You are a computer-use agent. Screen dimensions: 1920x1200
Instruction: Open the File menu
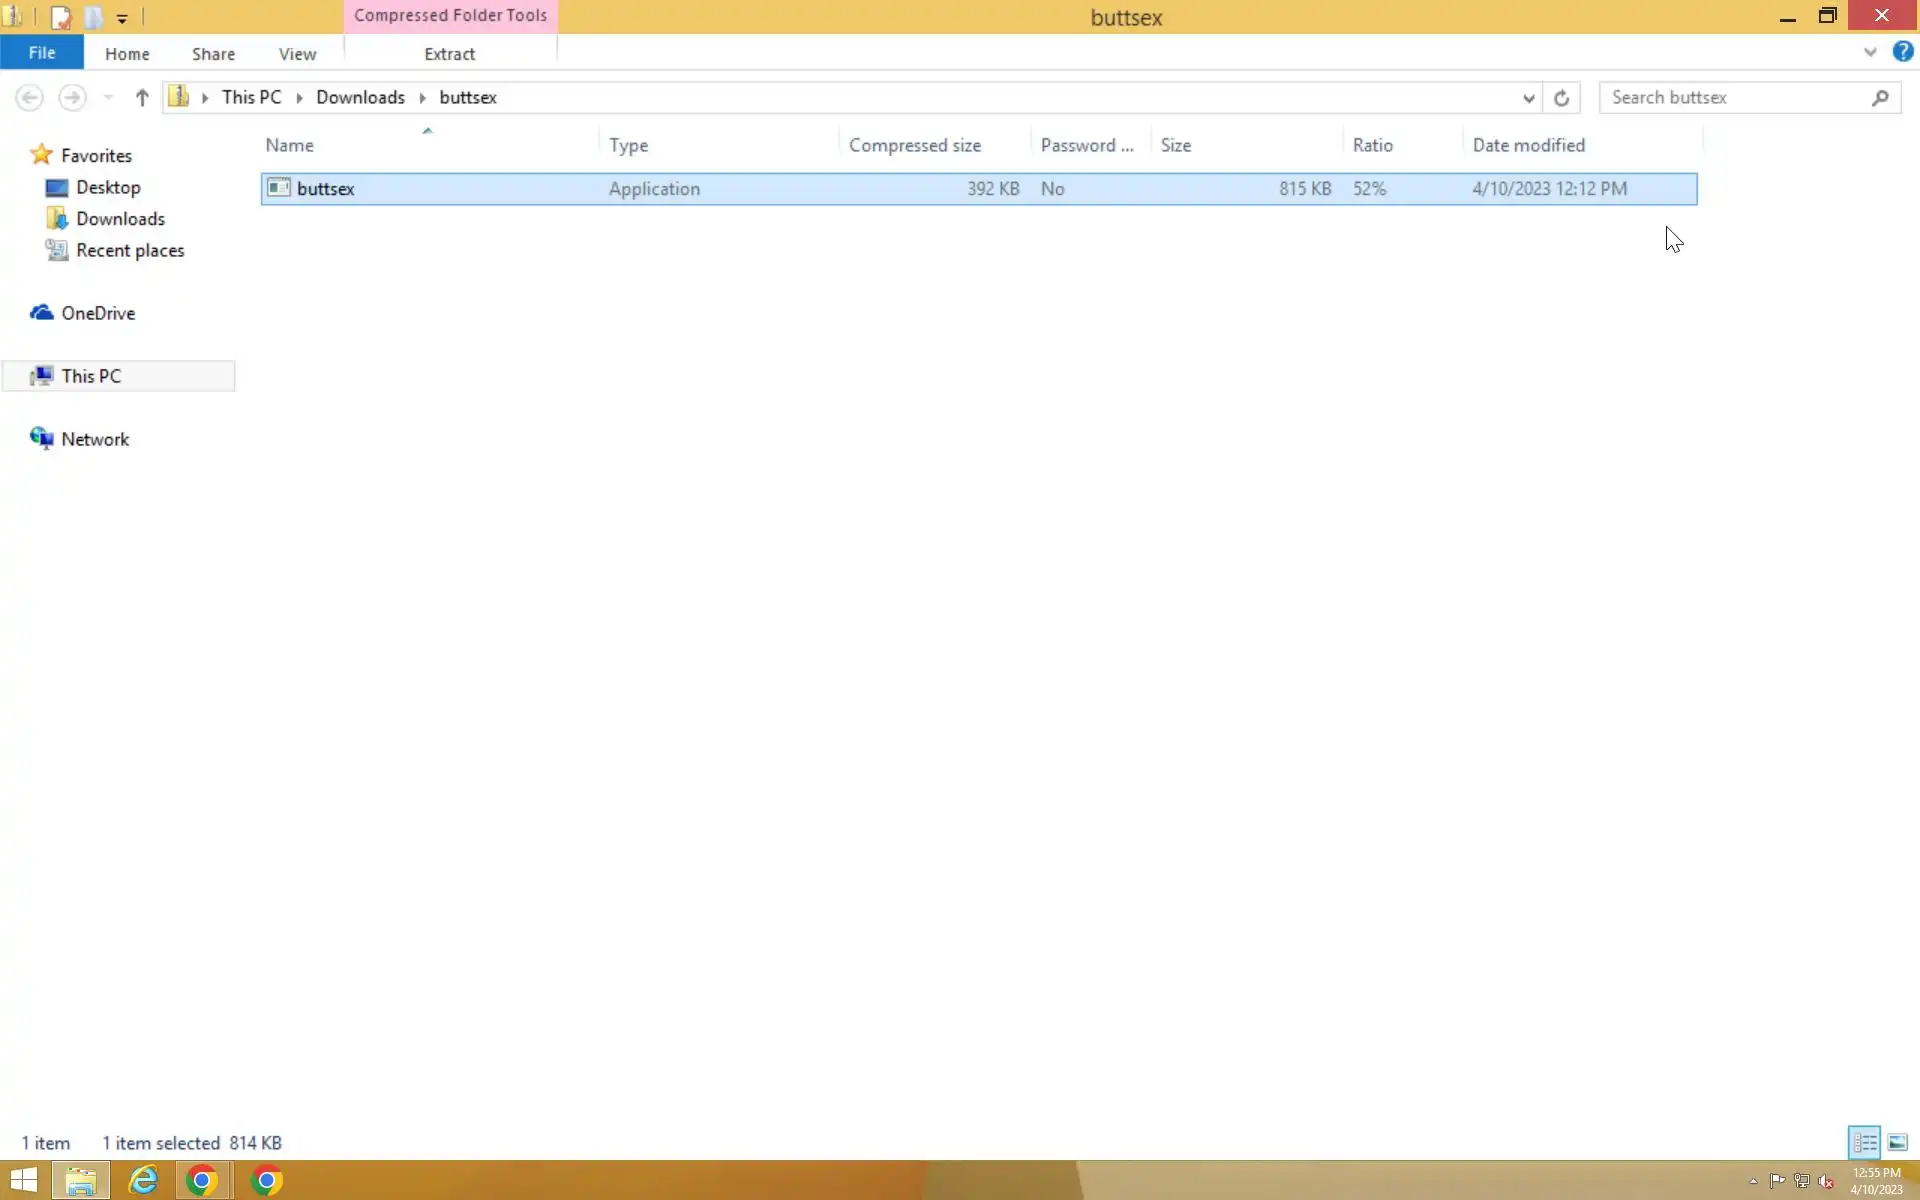[42, 53]
